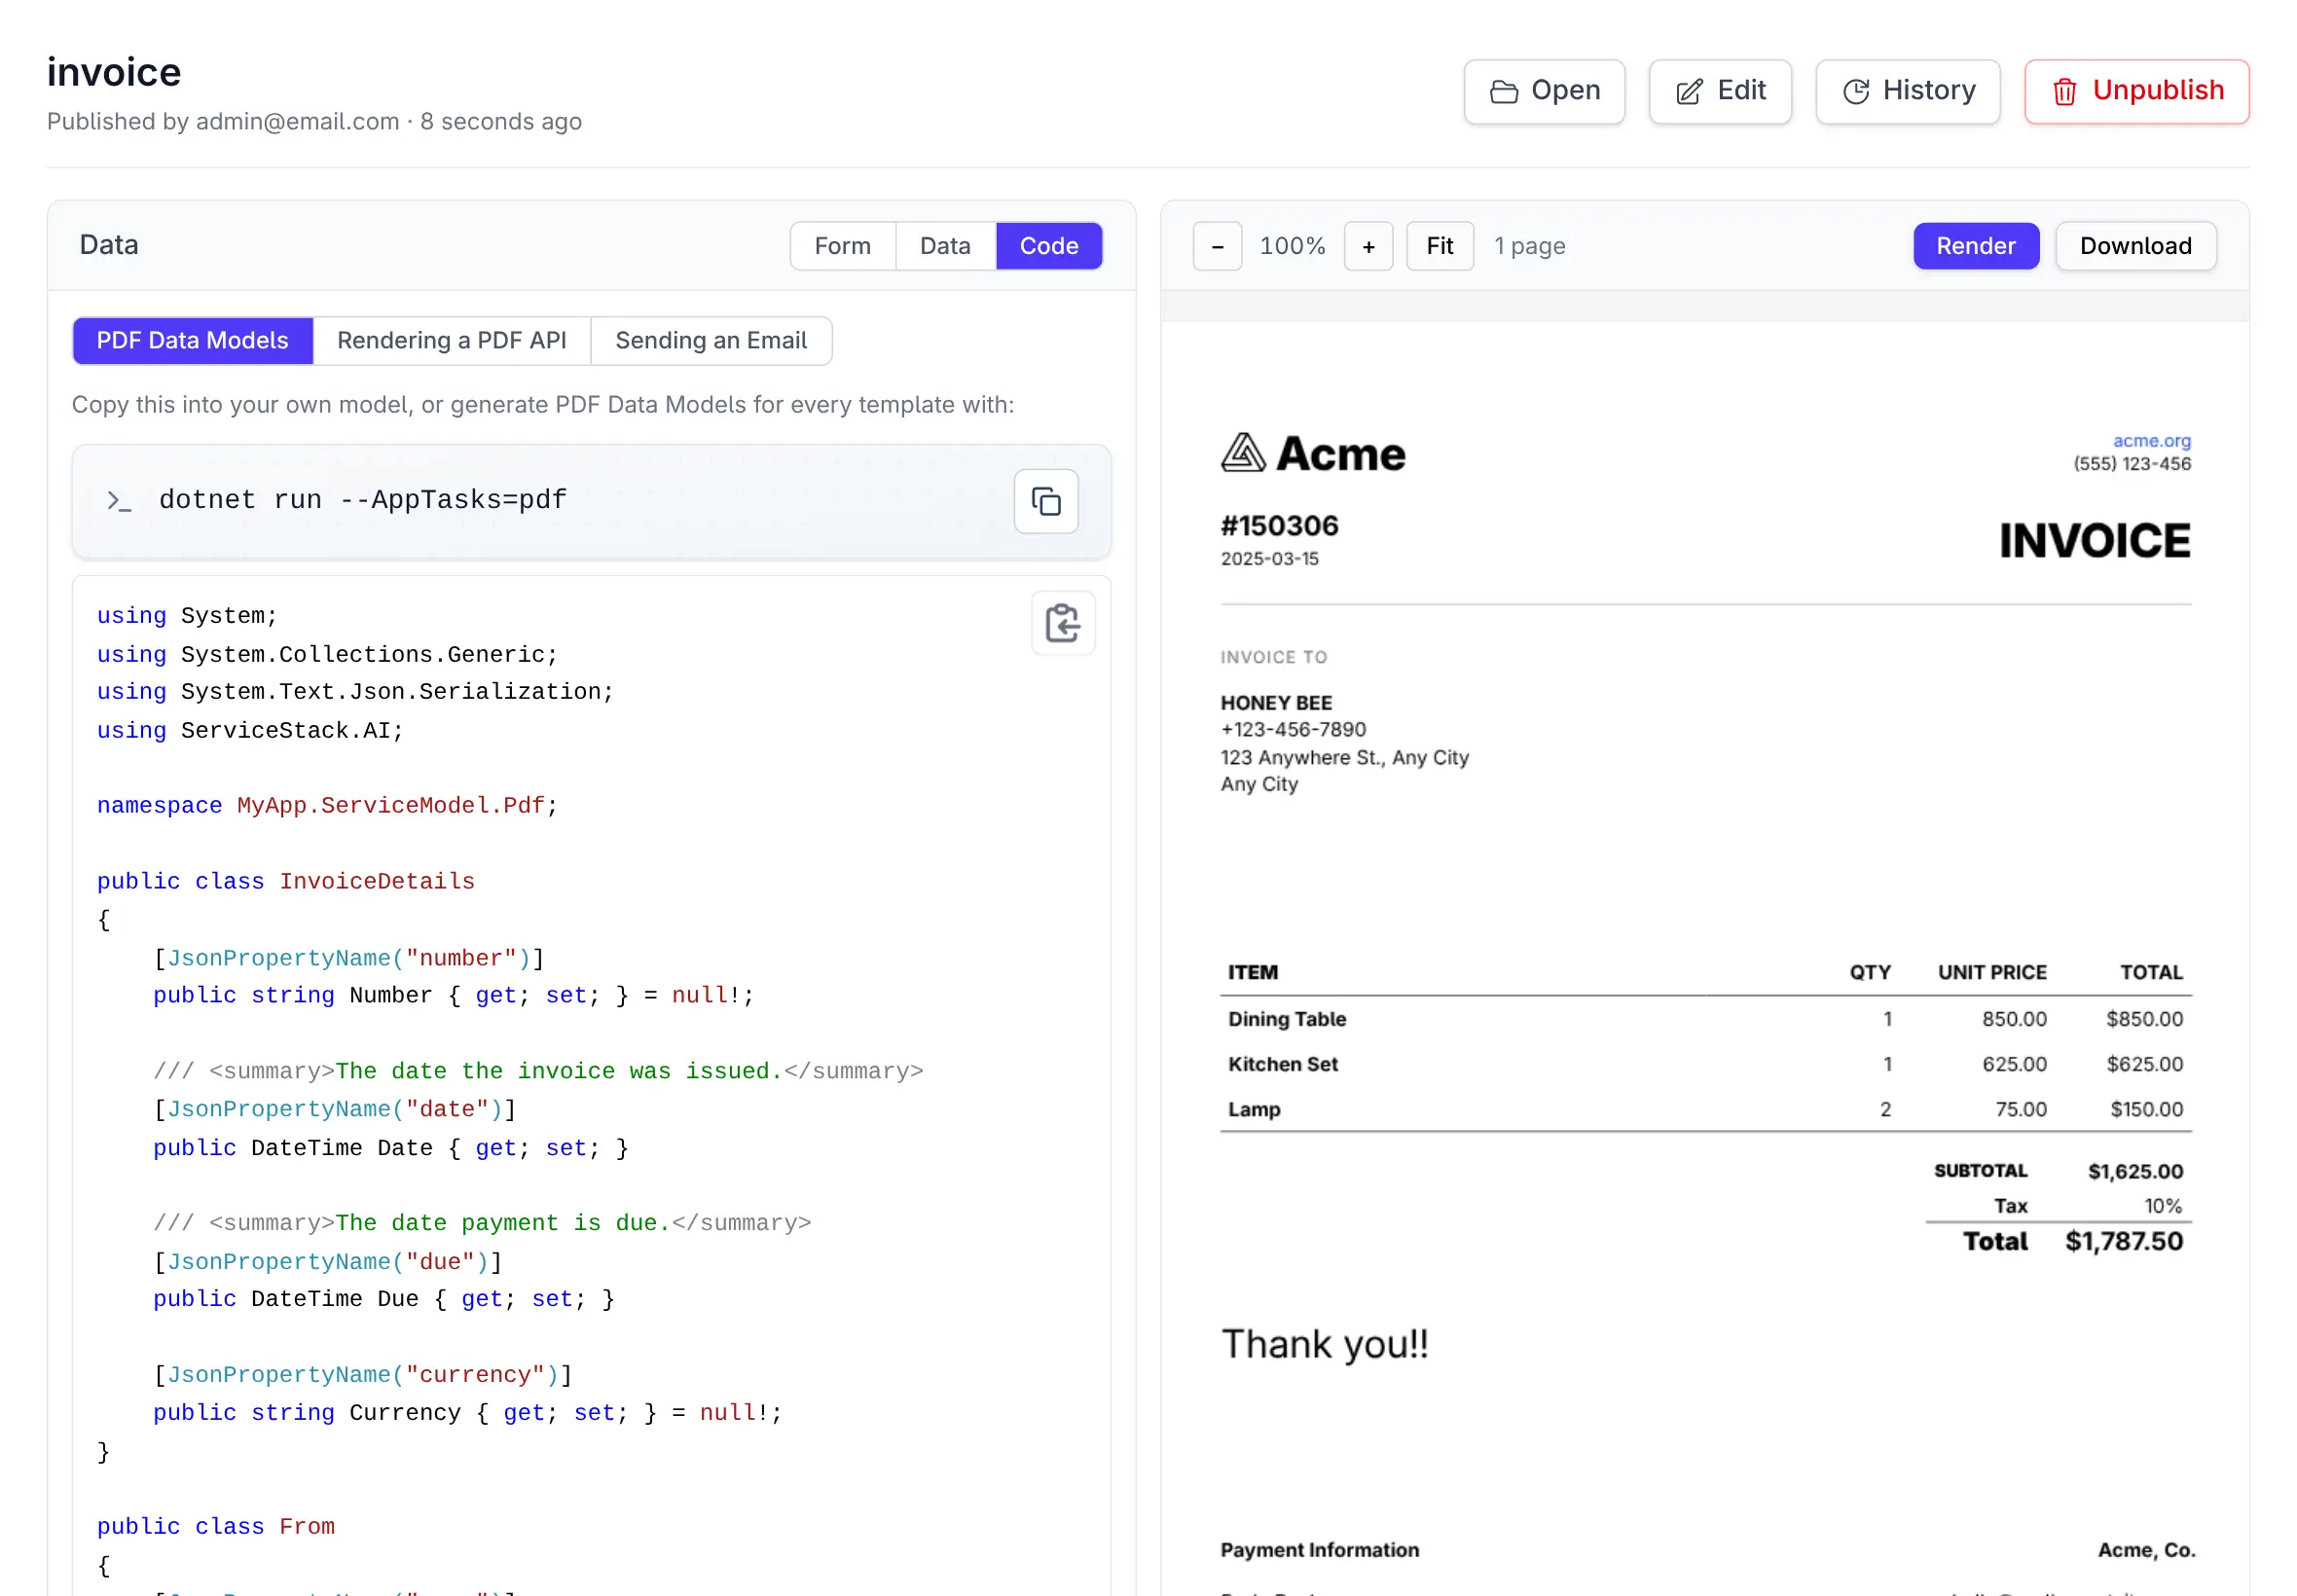Click the 'namespace MyApp.ServiceModel.Pdf' code line
Viewport: 2297px width, 1596px height.
coord(327,806)
